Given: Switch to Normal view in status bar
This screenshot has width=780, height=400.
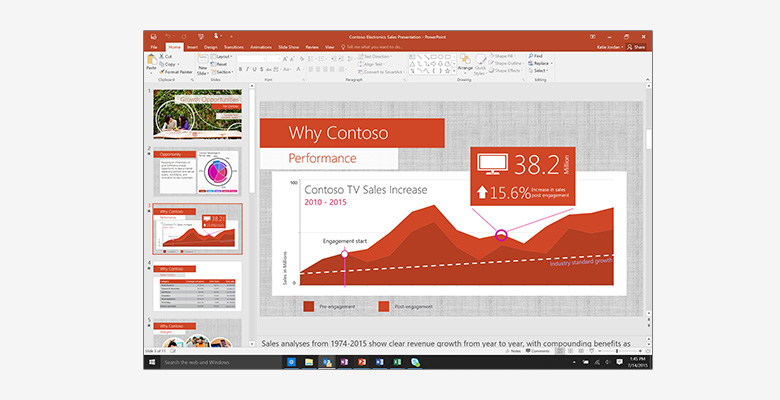Looking at the screenshot, I should pyautogui.click(x=560, y=351).
